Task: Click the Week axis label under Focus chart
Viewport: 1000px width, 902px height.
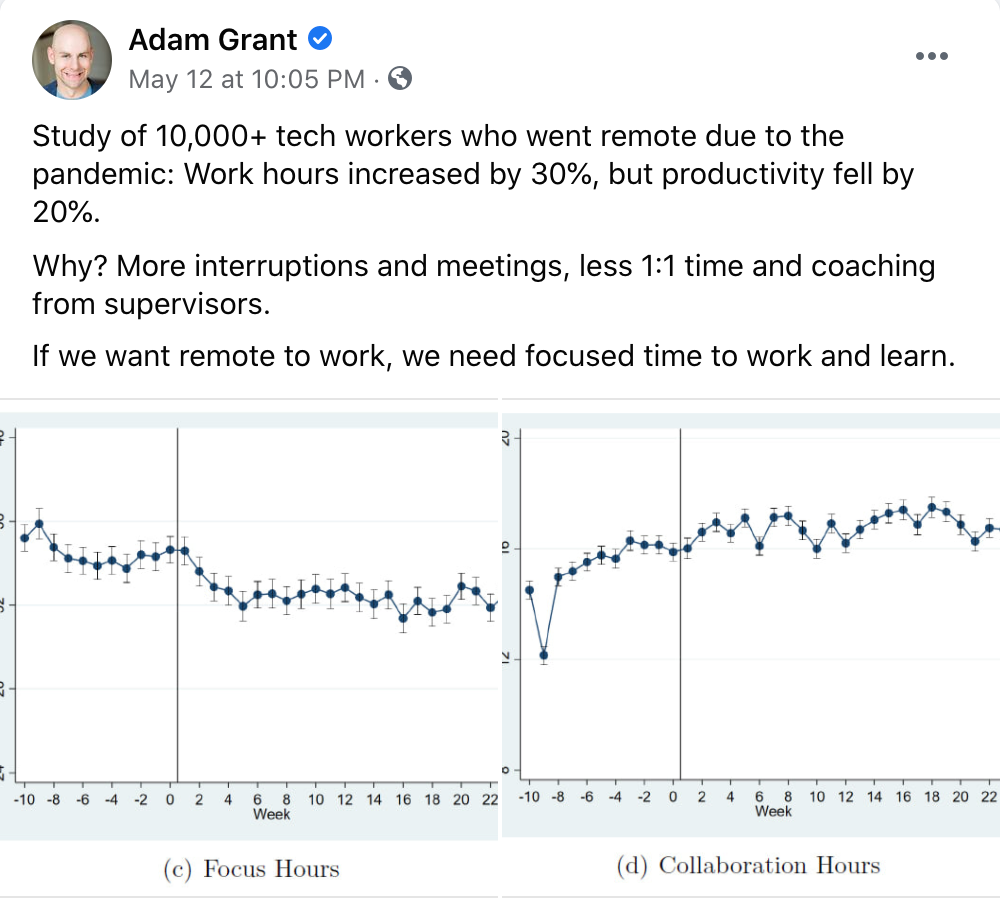Action: point(271,815)
